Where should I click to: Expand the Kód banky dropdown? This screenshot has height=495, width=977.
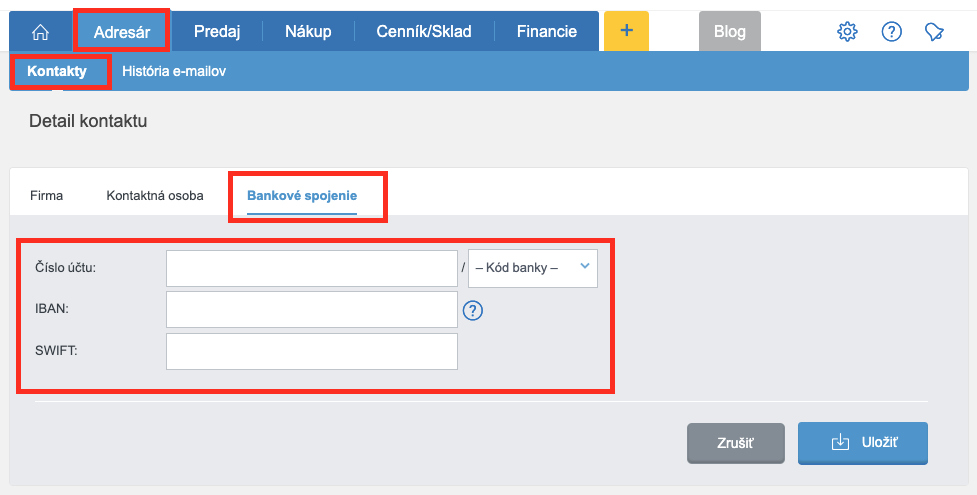coord(532,268)
